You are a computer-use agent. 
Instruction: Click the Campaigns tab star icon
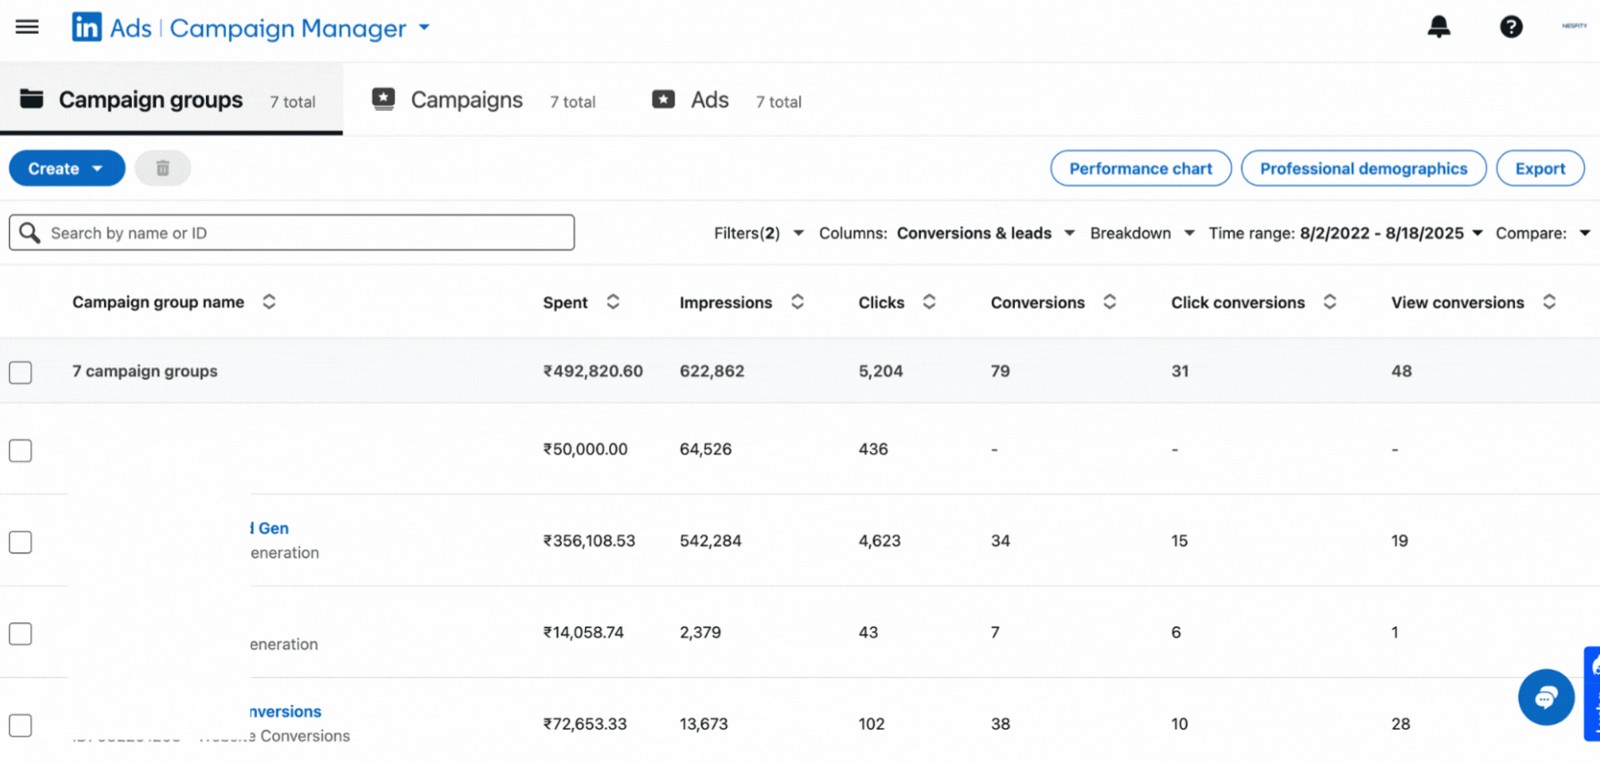click(383, 99)
